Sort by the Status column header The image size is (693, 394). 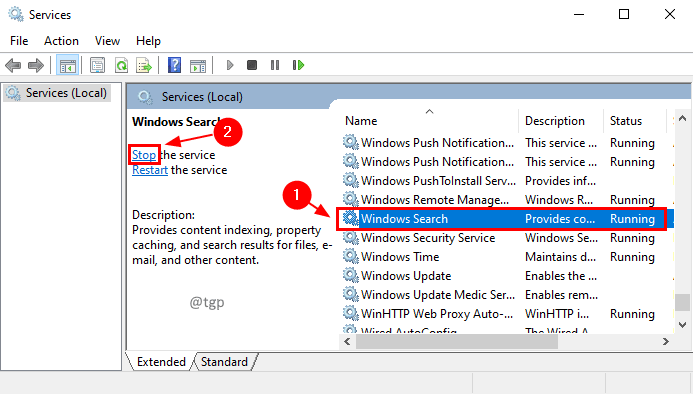click(x=626, y=121)
